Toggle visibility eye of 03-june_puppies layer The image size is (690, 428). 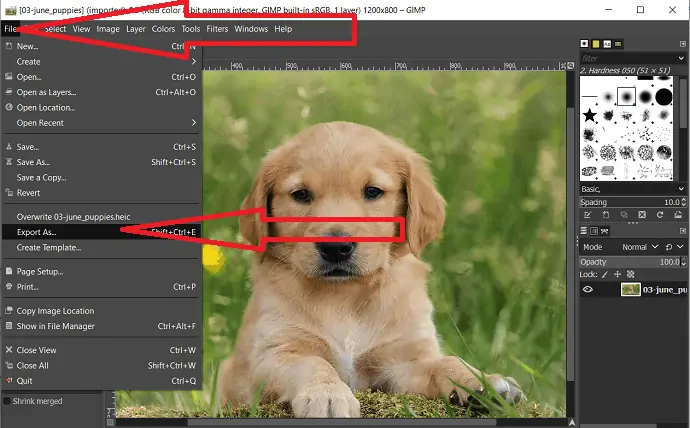tap(590, 290)
